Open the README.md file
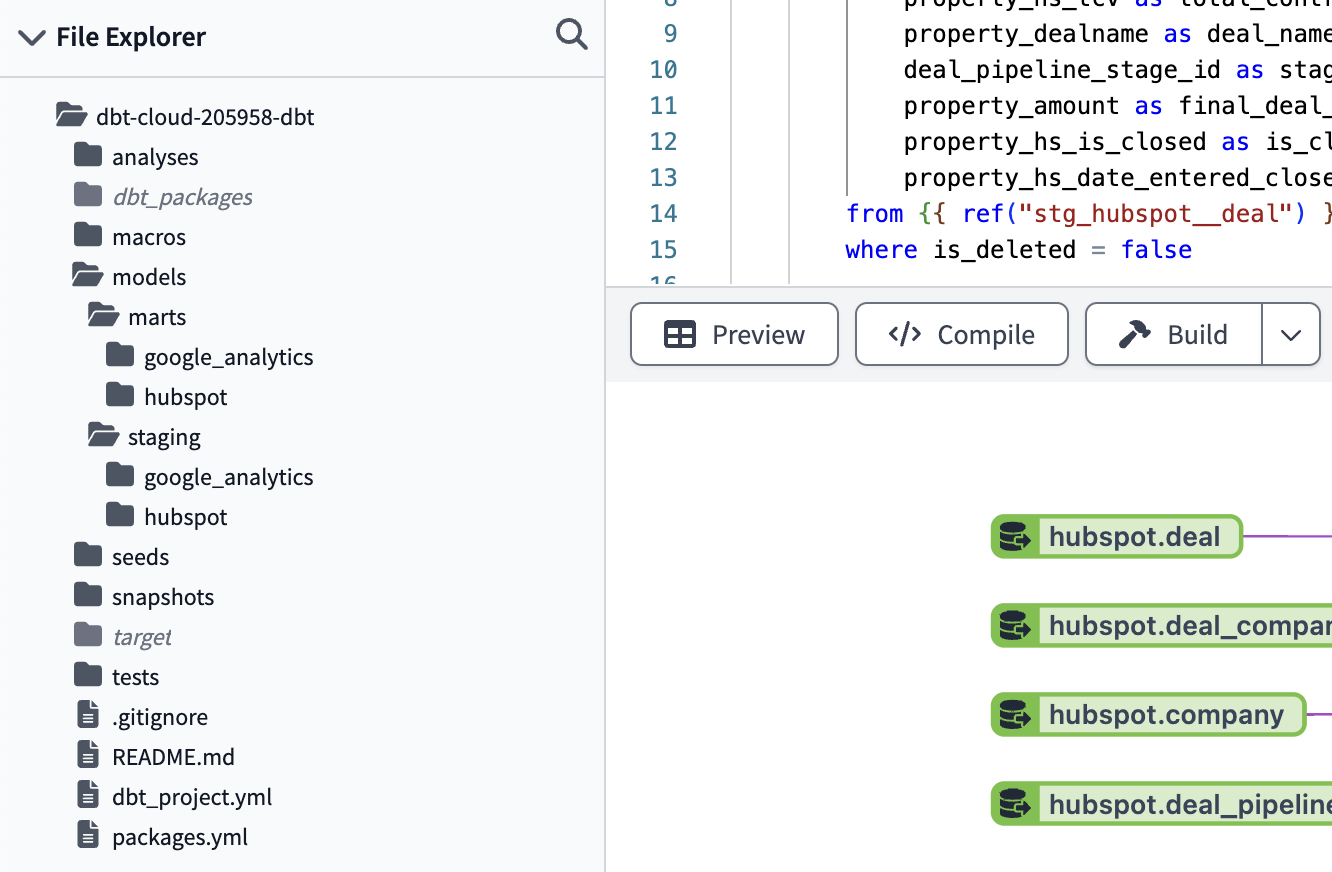 (x=172, y=756)
